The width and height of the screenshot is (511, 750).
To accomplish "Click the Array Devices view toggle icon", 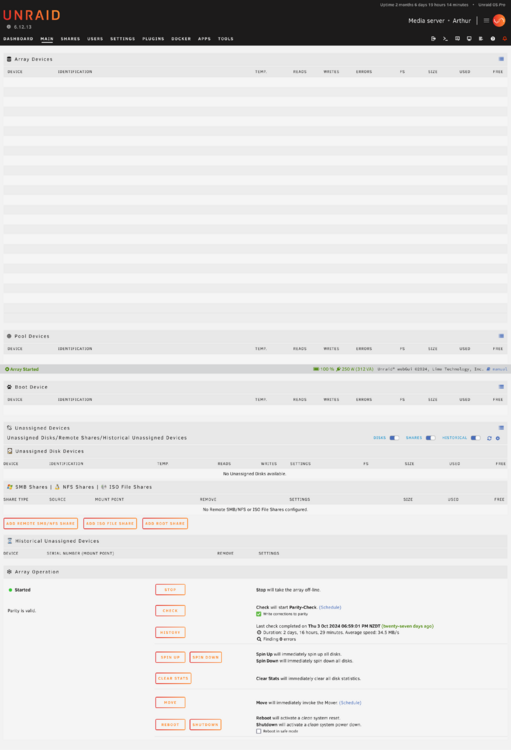I will click(501, 59).
